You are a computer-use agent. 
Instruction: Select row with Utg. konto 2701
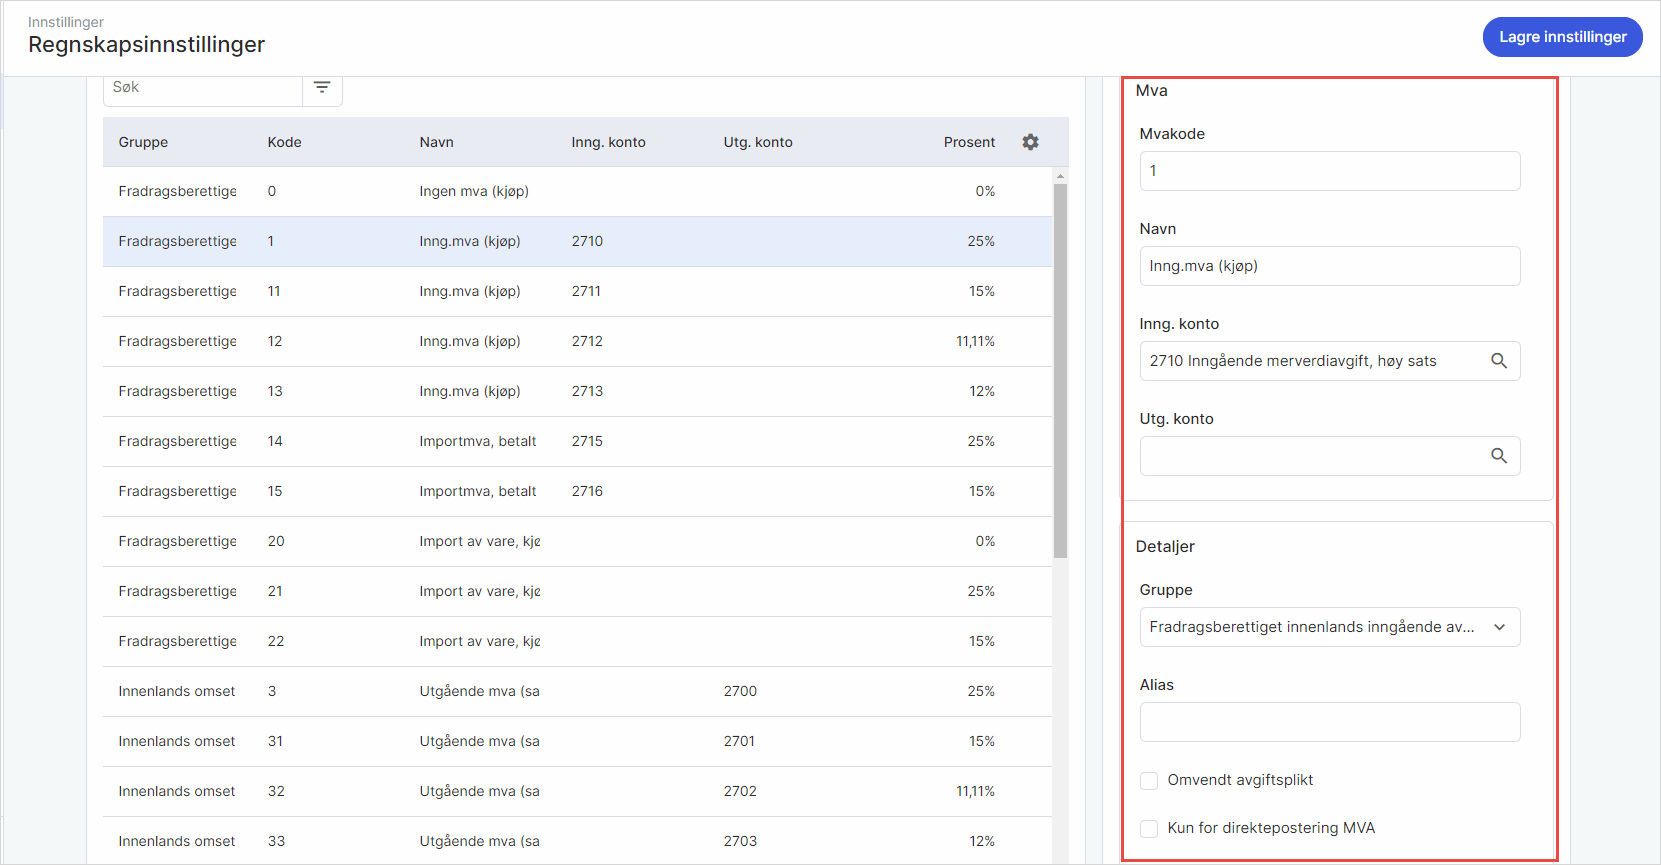577,741
